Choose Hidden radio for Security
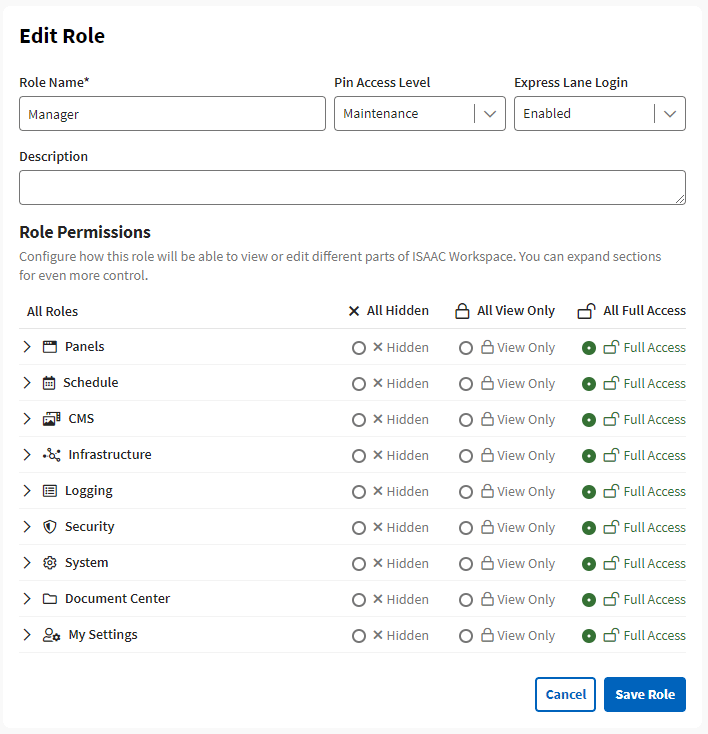The height and width of the screenshot is (734, 708). click(x=359, y=528)
